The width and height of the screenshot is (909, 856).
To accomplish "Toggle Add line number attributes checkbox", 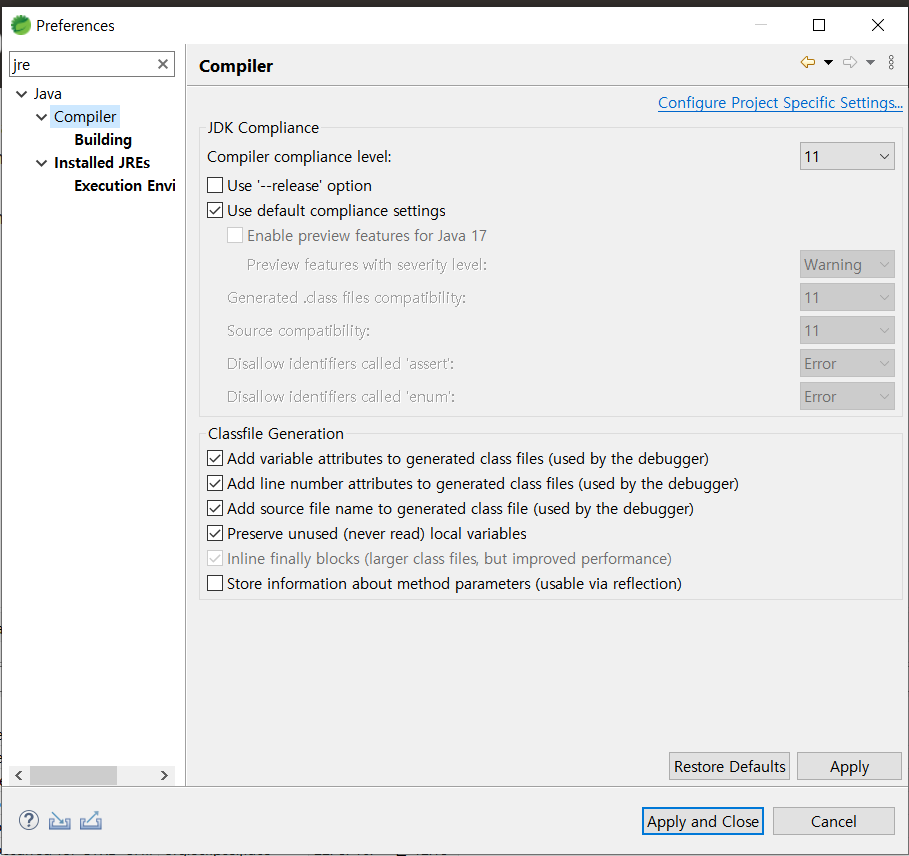I will tap(215, 483).
